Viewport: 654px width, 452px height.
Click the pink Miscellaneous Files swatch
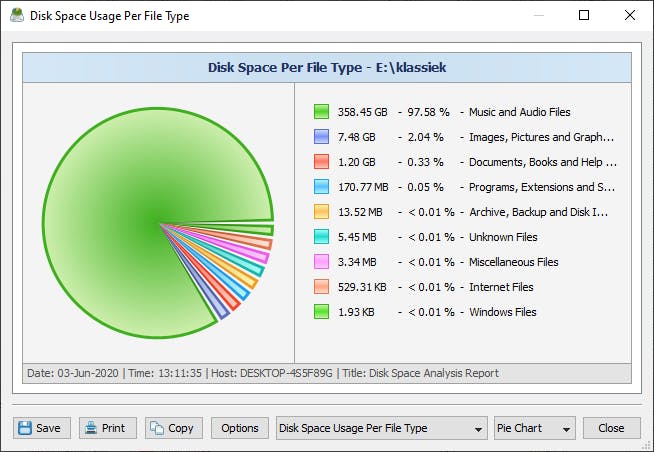[x=321, y=262]
